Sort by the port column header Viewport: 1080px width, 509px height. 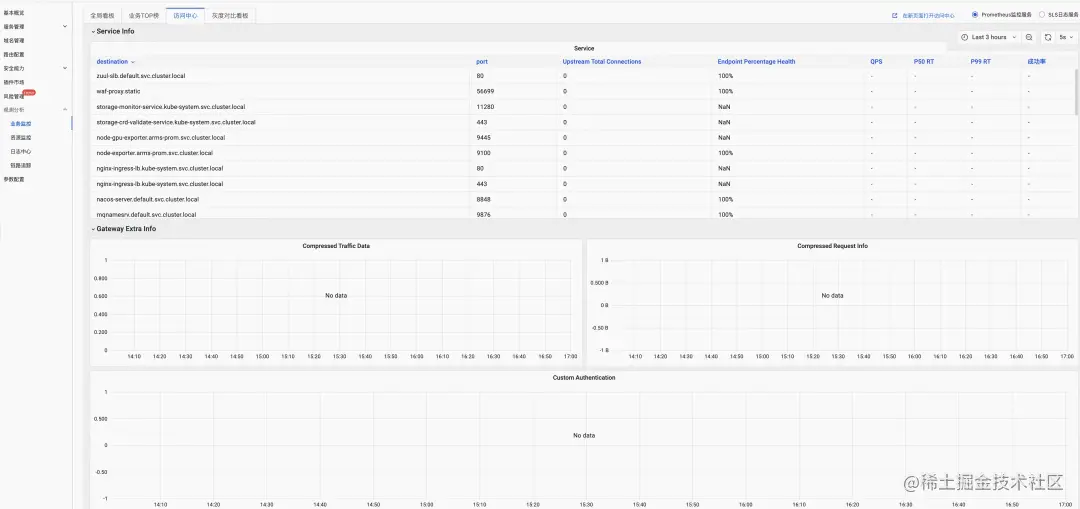point(482,61)
